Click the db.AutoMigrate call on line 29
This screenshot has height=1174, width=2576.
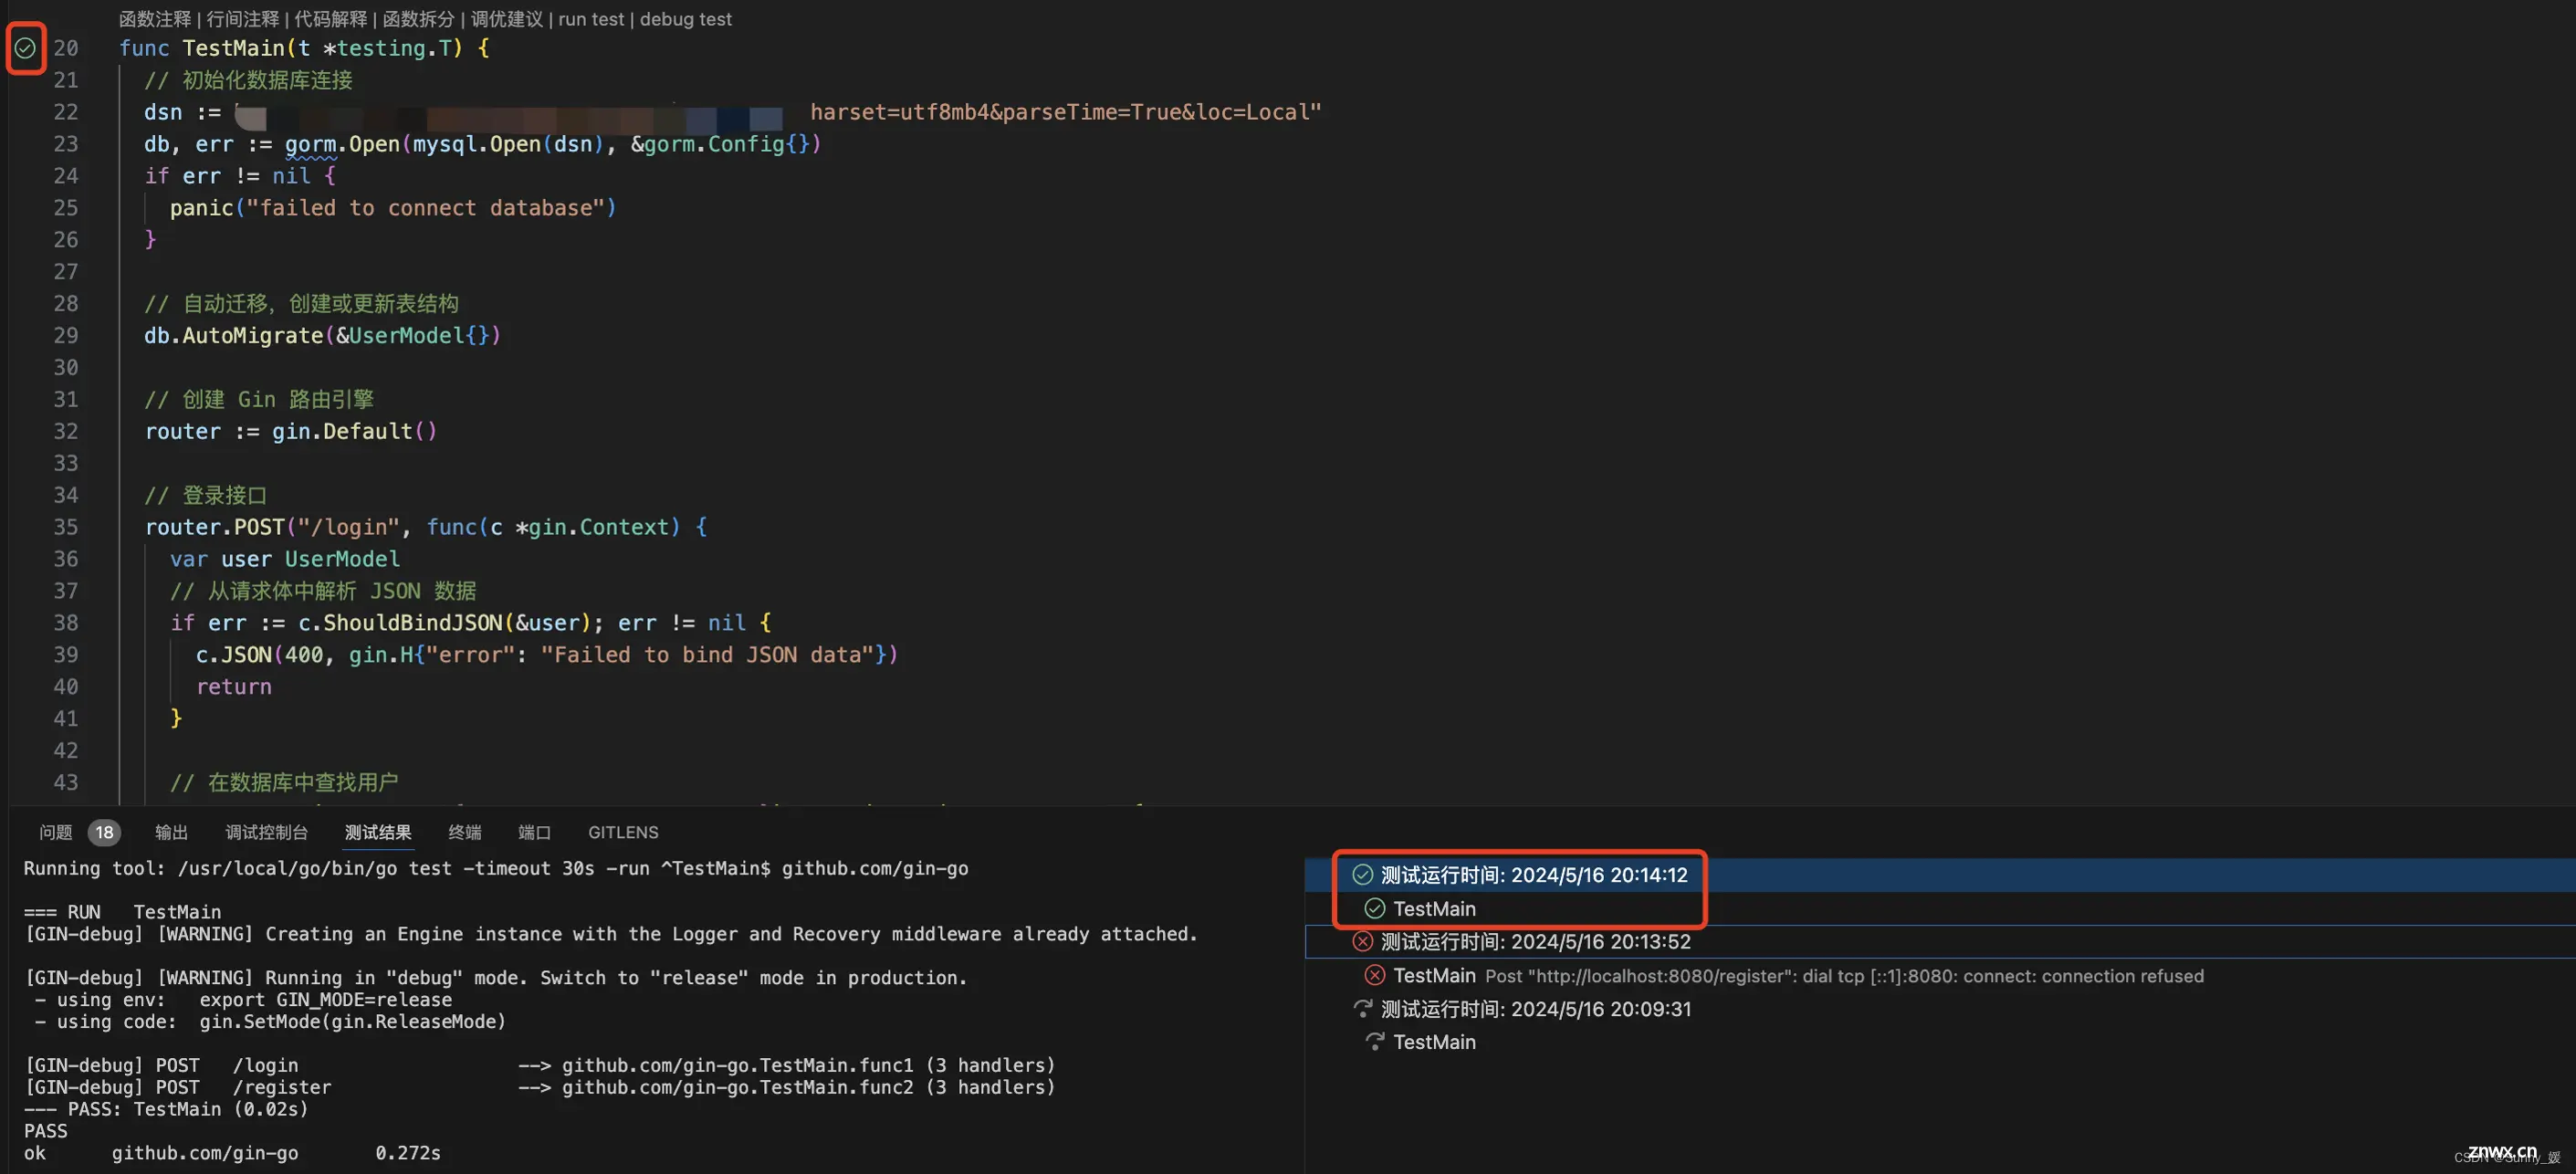tap(322, 336)
